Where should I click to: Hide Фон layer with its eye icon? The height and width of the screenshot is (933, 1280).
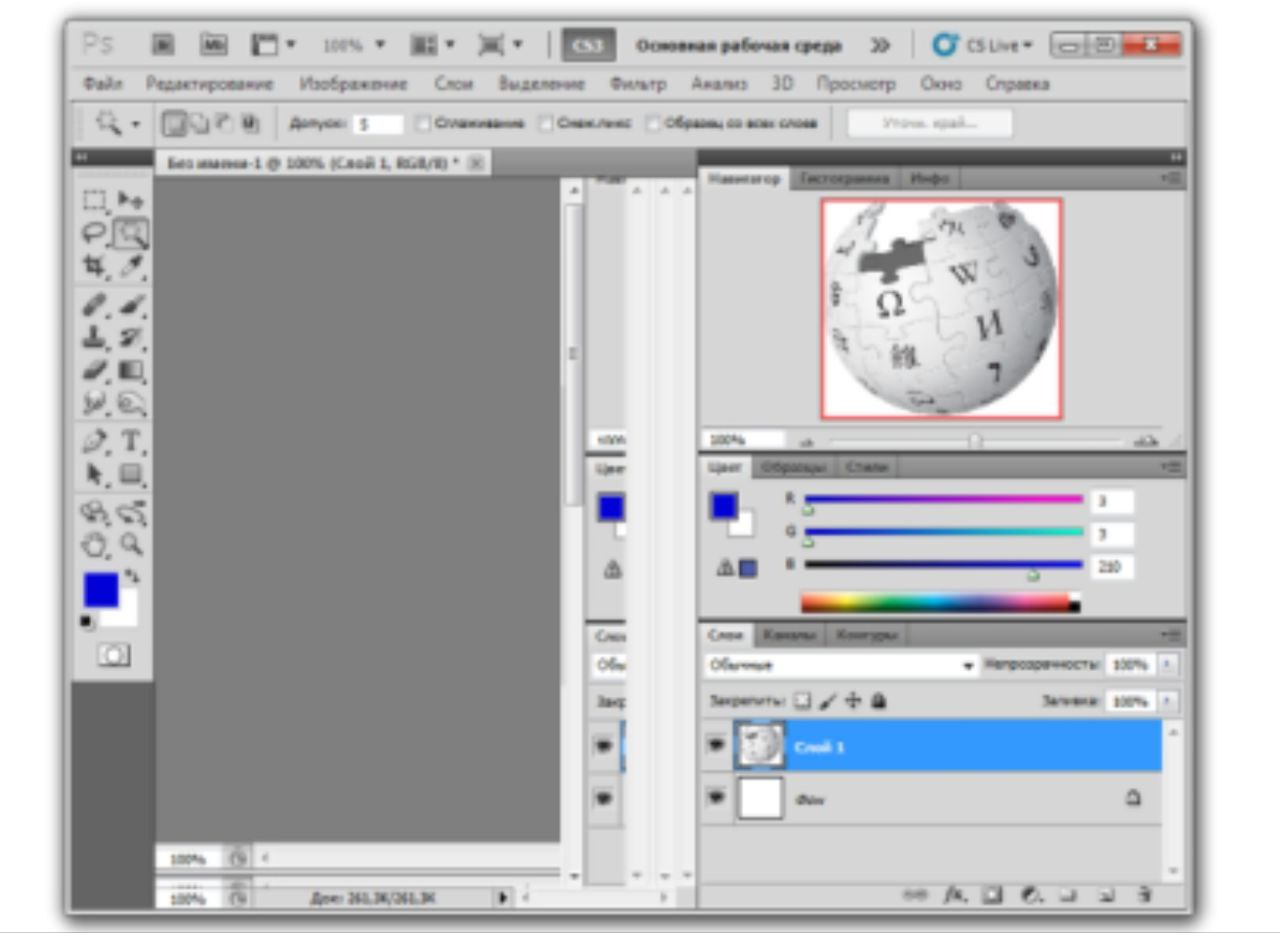(716, 798)
